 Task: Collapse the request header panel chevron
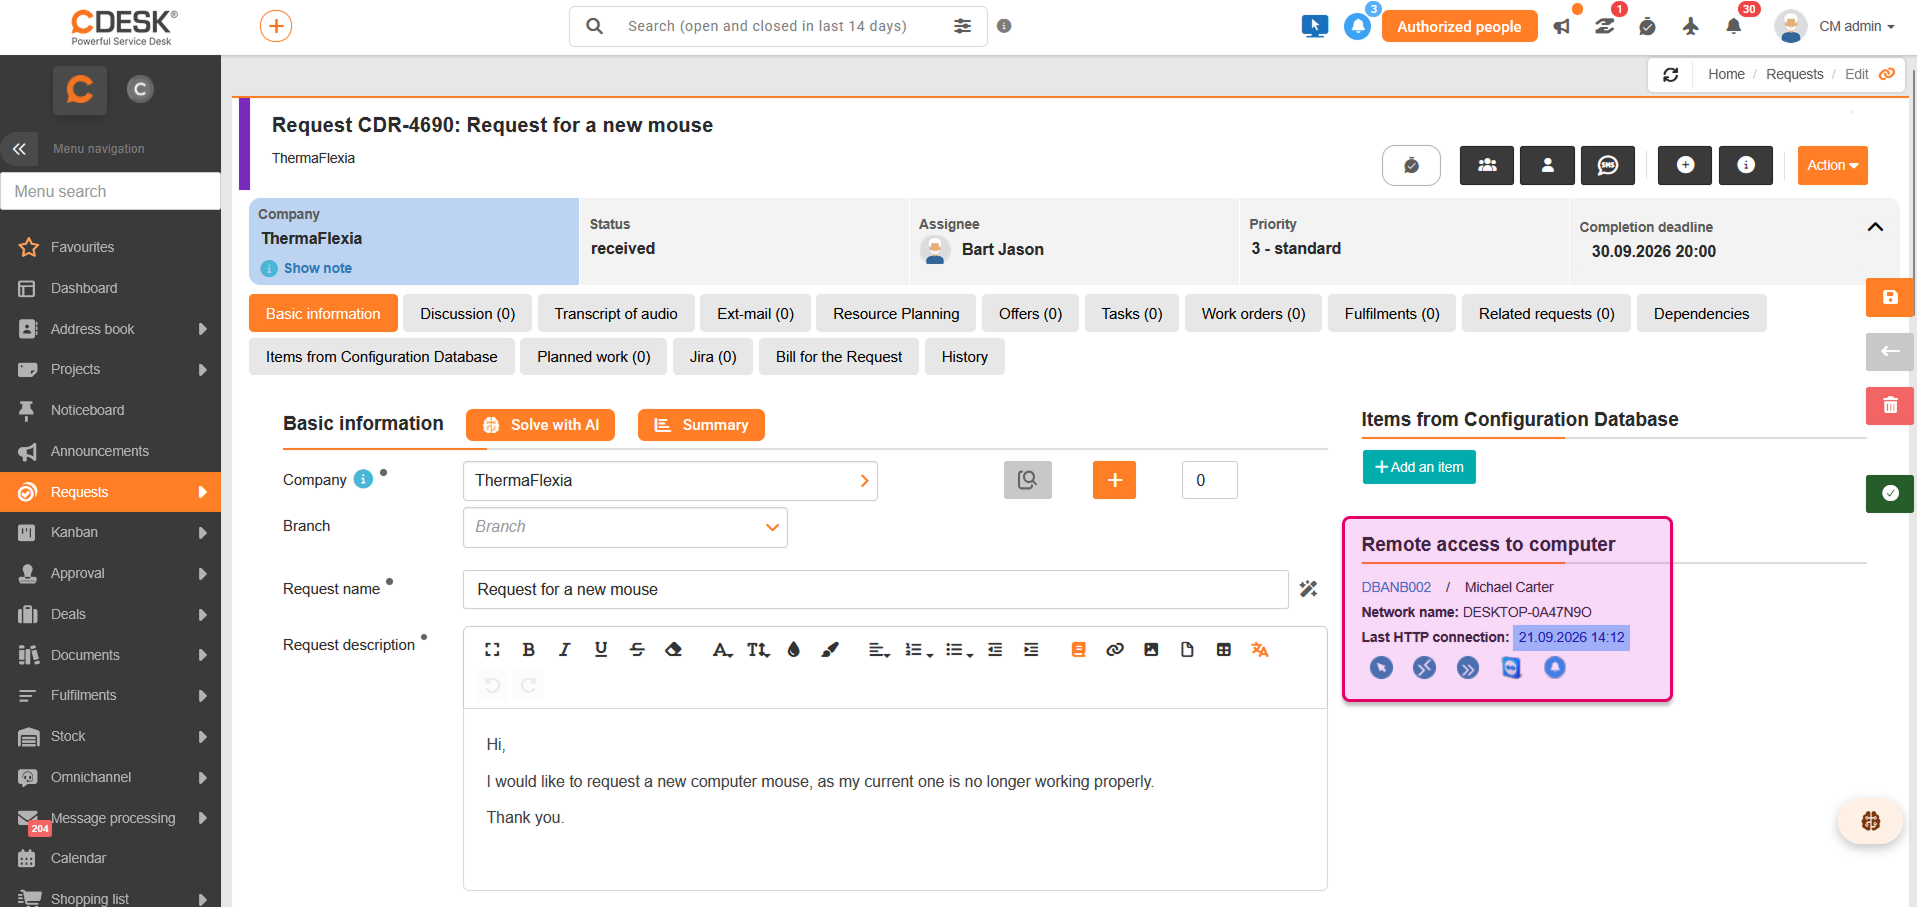(1875, 227)
